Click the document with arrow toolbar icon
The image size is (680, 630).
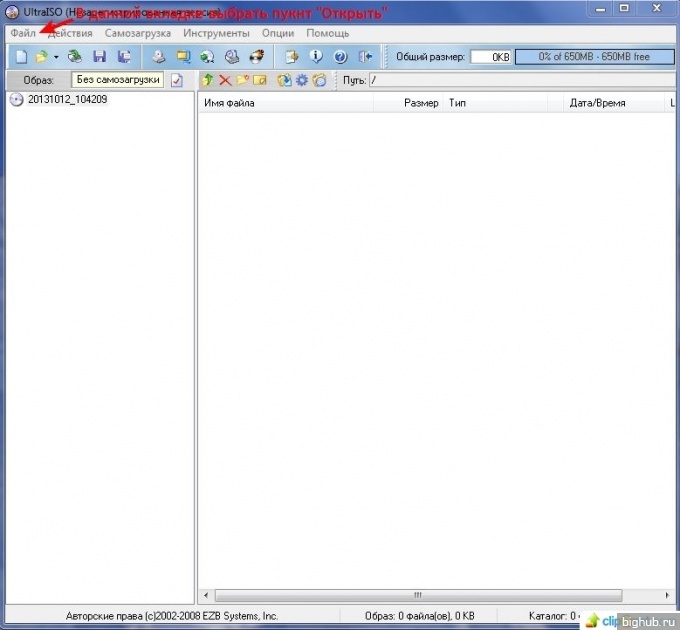pyautogui.click(x=291, y=57)
